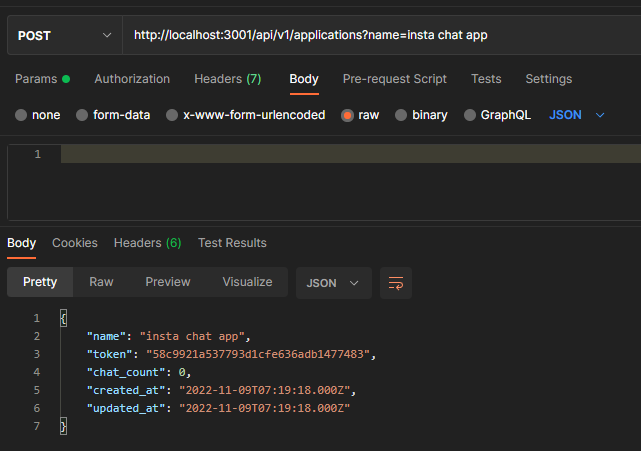Screen dimensions: 641x451
Task: Select x-www-form-urlencoded radio option
Action: coord(172,115)
